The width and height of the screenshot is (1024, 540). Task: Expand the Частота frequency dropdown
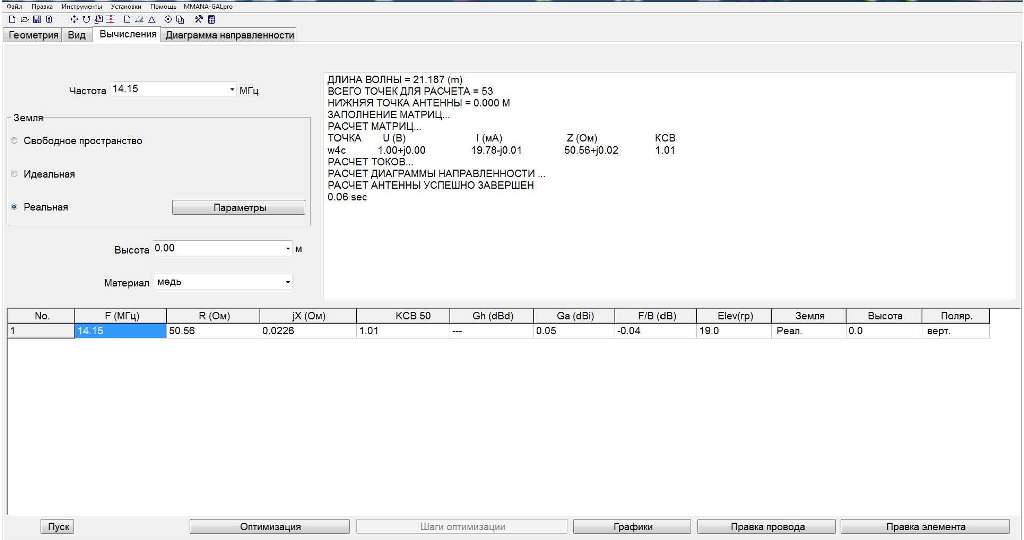tap(232, 89)
